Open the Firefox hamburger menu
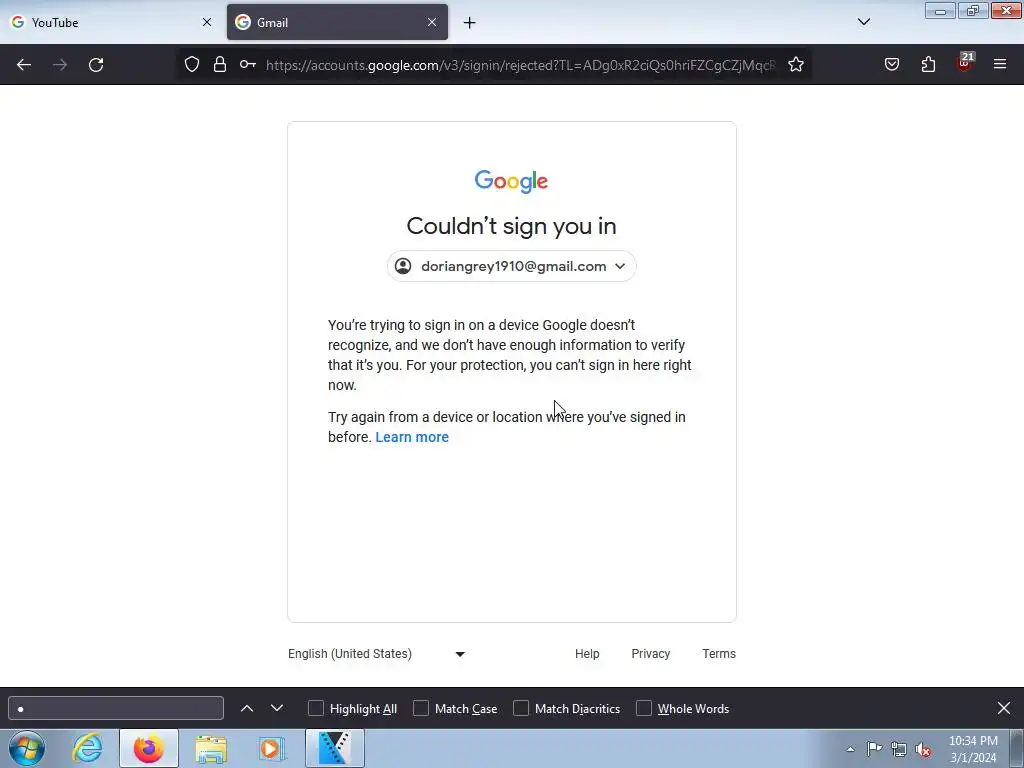 (1000, 64)
